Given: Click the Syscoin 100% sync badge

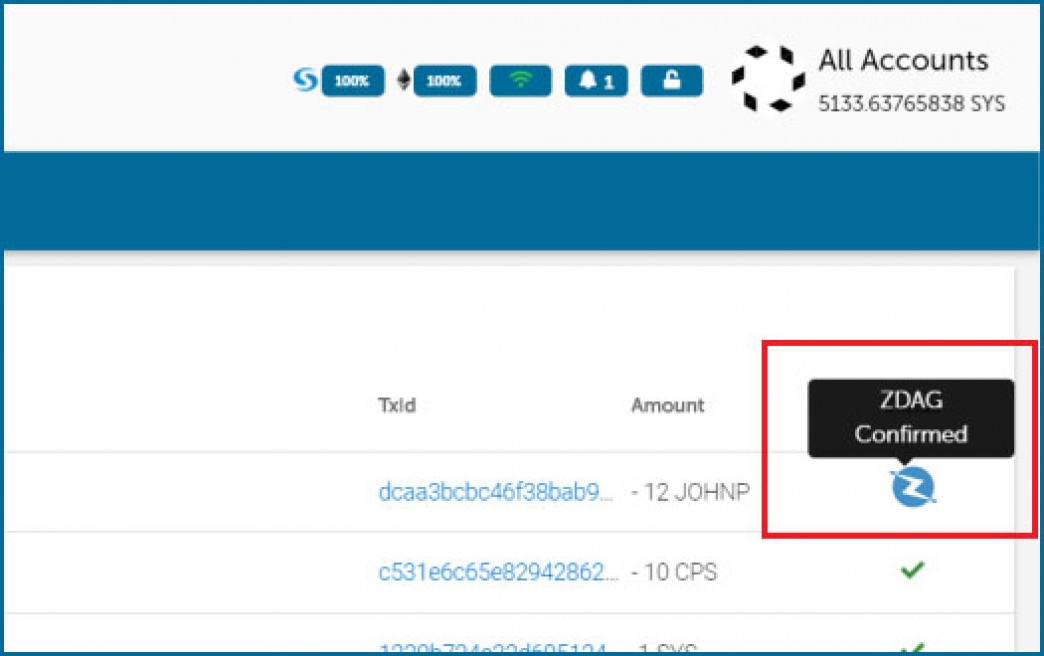Looking at the screenshot, I should click(x=352, y=81).
